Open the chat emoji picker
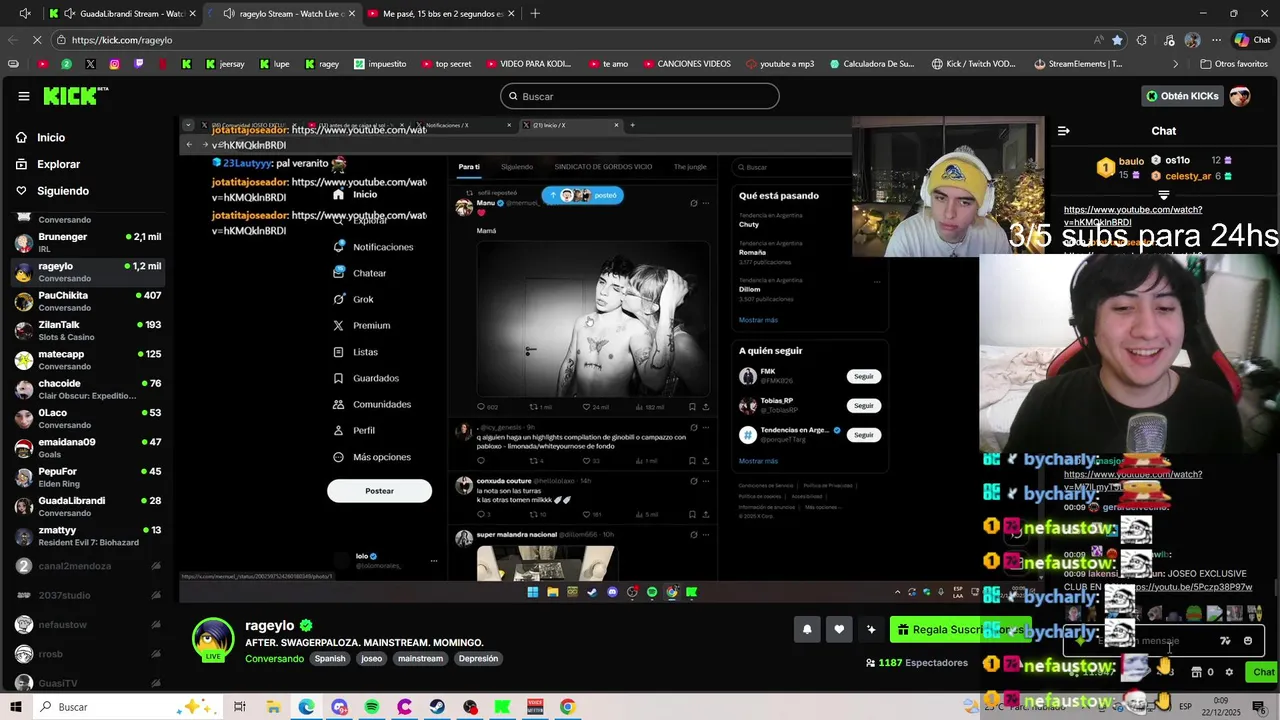 click(x=1248, y=641)
